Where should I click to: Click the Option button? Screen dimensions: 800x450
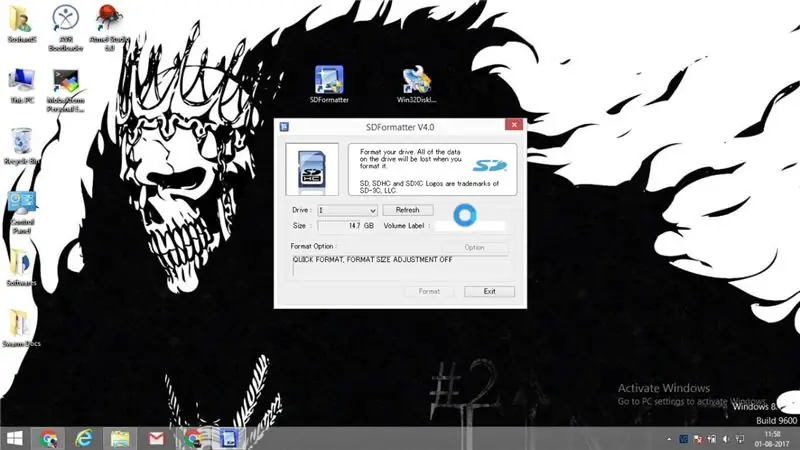[474, 247]
